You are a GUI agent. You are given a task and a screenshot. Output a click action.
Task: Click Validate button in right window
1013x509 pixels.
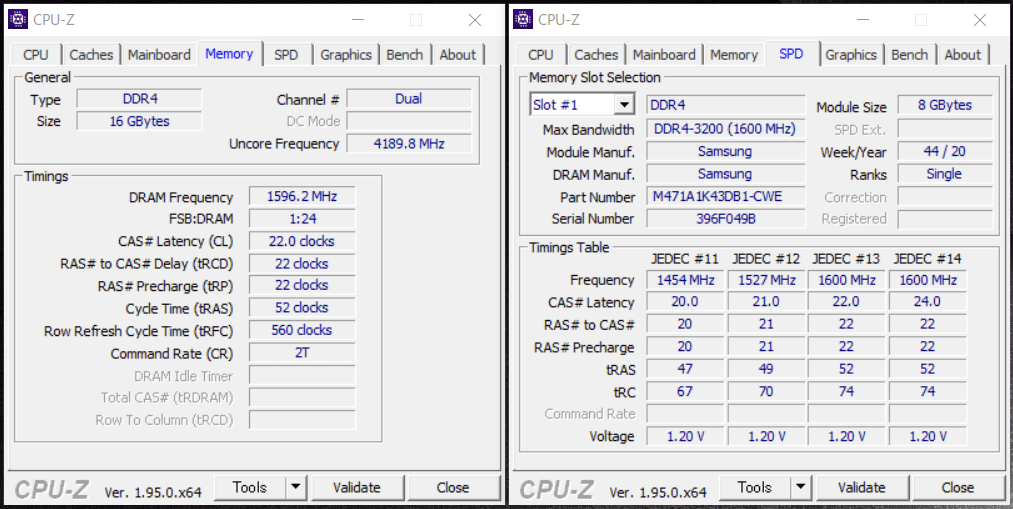[x=862, y=488]
